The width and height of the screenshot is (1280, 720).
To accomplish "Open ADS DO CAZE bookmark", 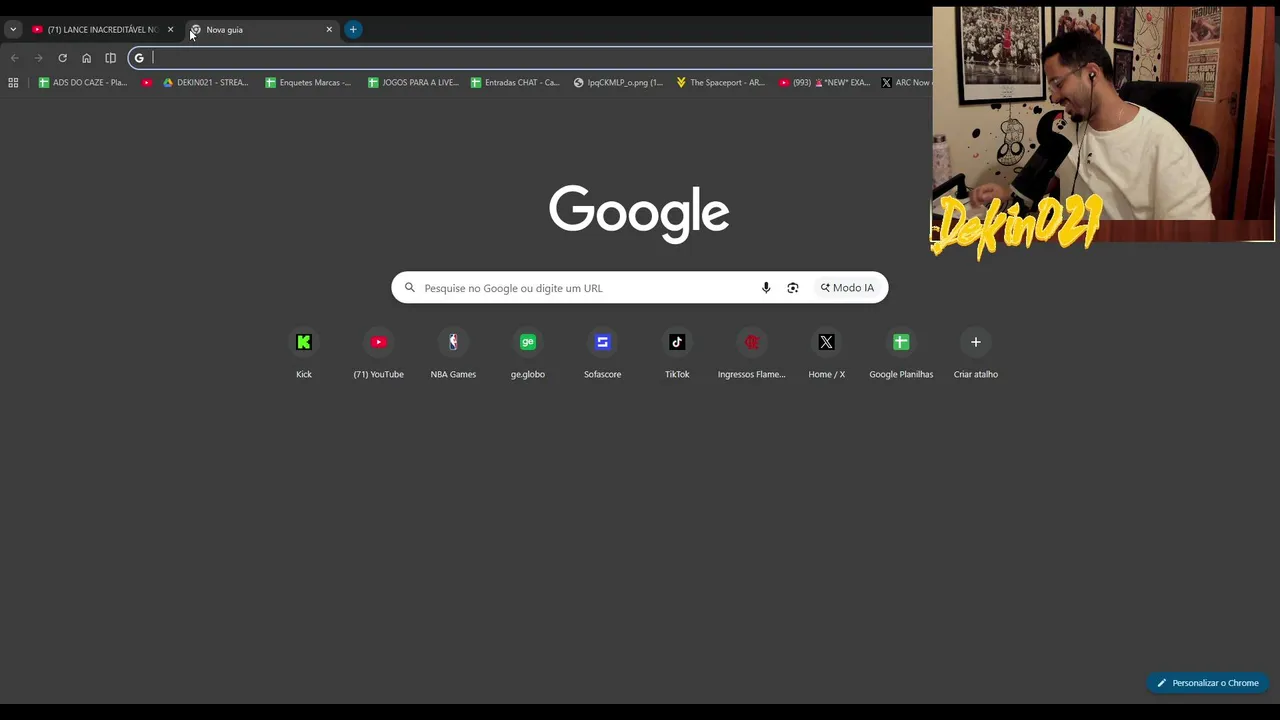I will pyautogui.click(x=83, y=83).
